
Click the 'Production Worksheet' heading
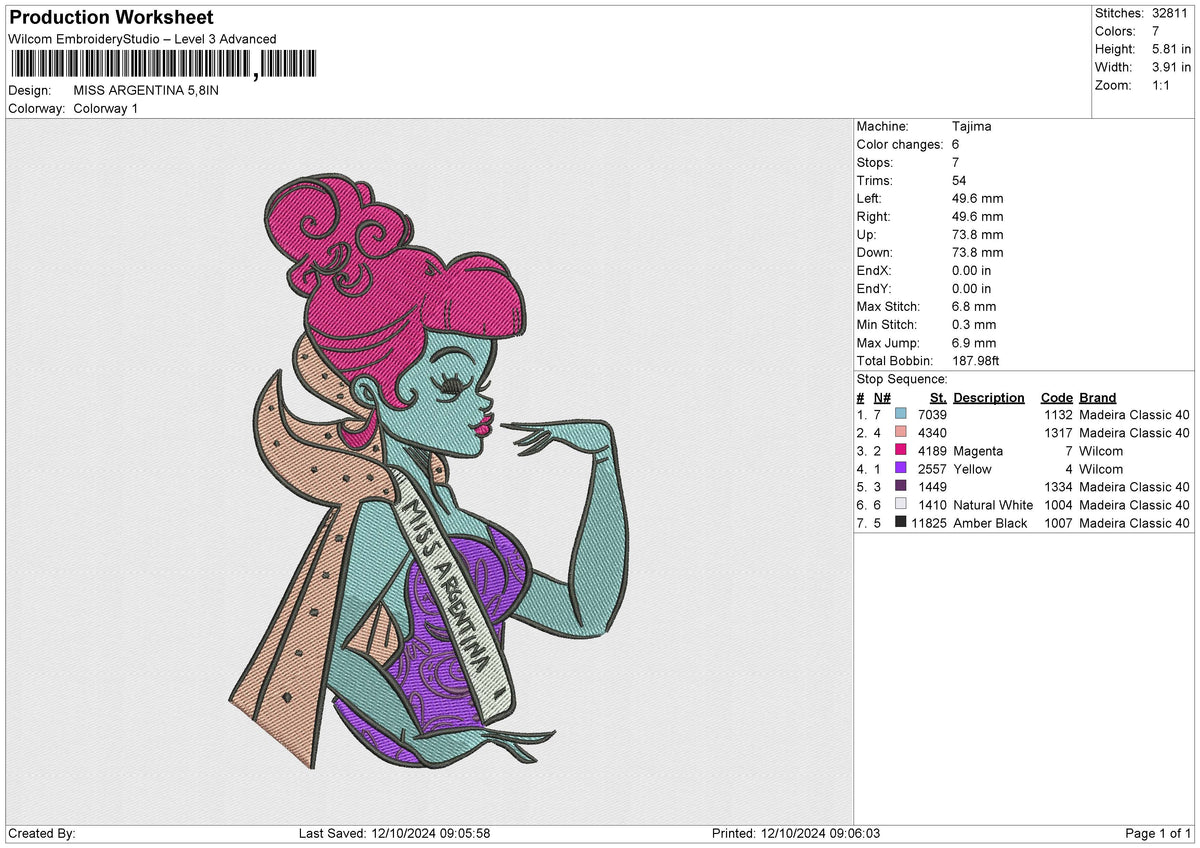tap(111, 18)
